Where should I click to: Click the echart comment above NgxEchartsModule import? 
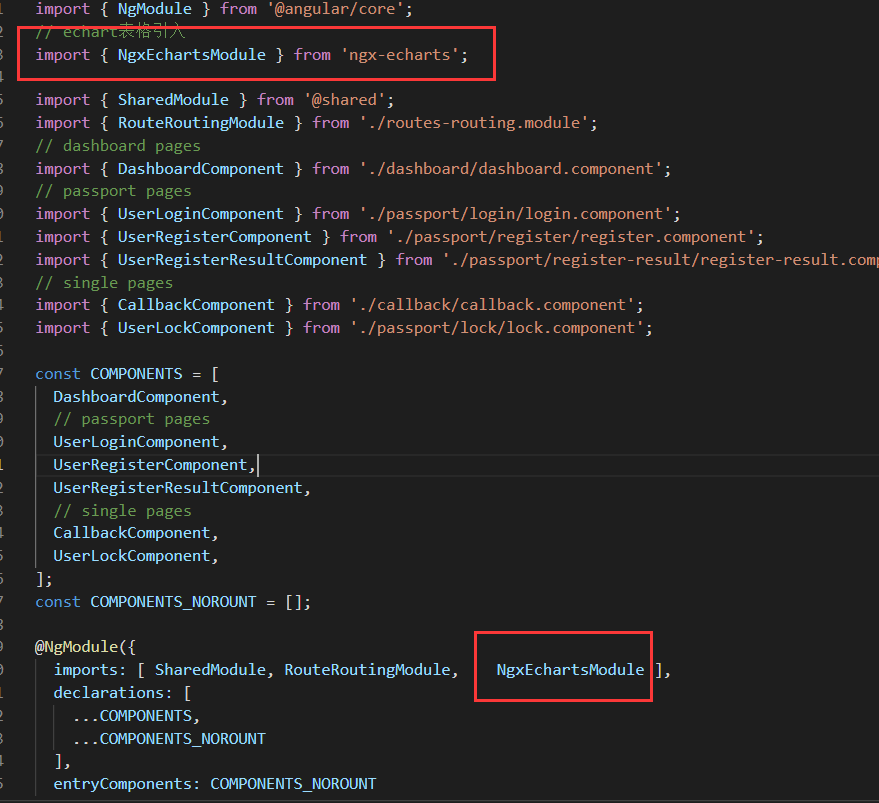(x=110, y=31)
